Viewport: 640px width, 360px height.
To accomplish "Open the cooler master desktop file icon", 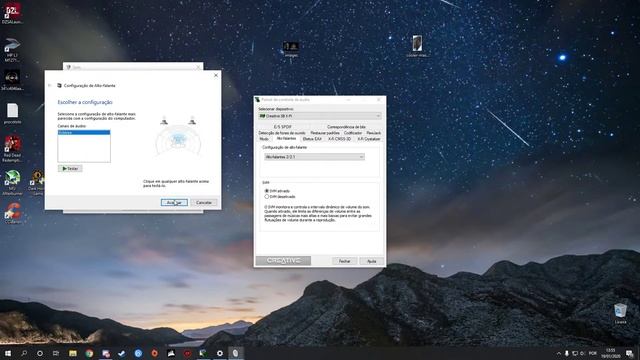I will [417, 46].
